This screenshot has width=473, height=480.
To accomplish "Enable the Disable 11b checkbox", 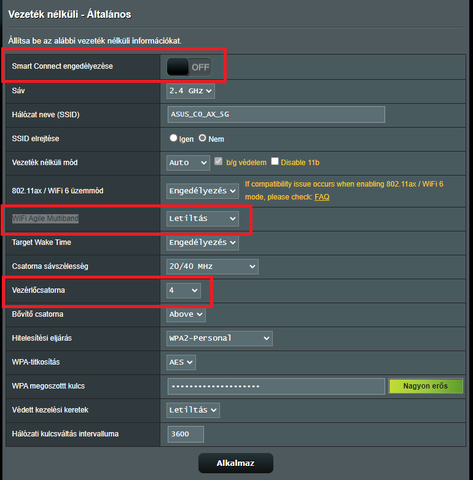I will click(x=275, y=161).
